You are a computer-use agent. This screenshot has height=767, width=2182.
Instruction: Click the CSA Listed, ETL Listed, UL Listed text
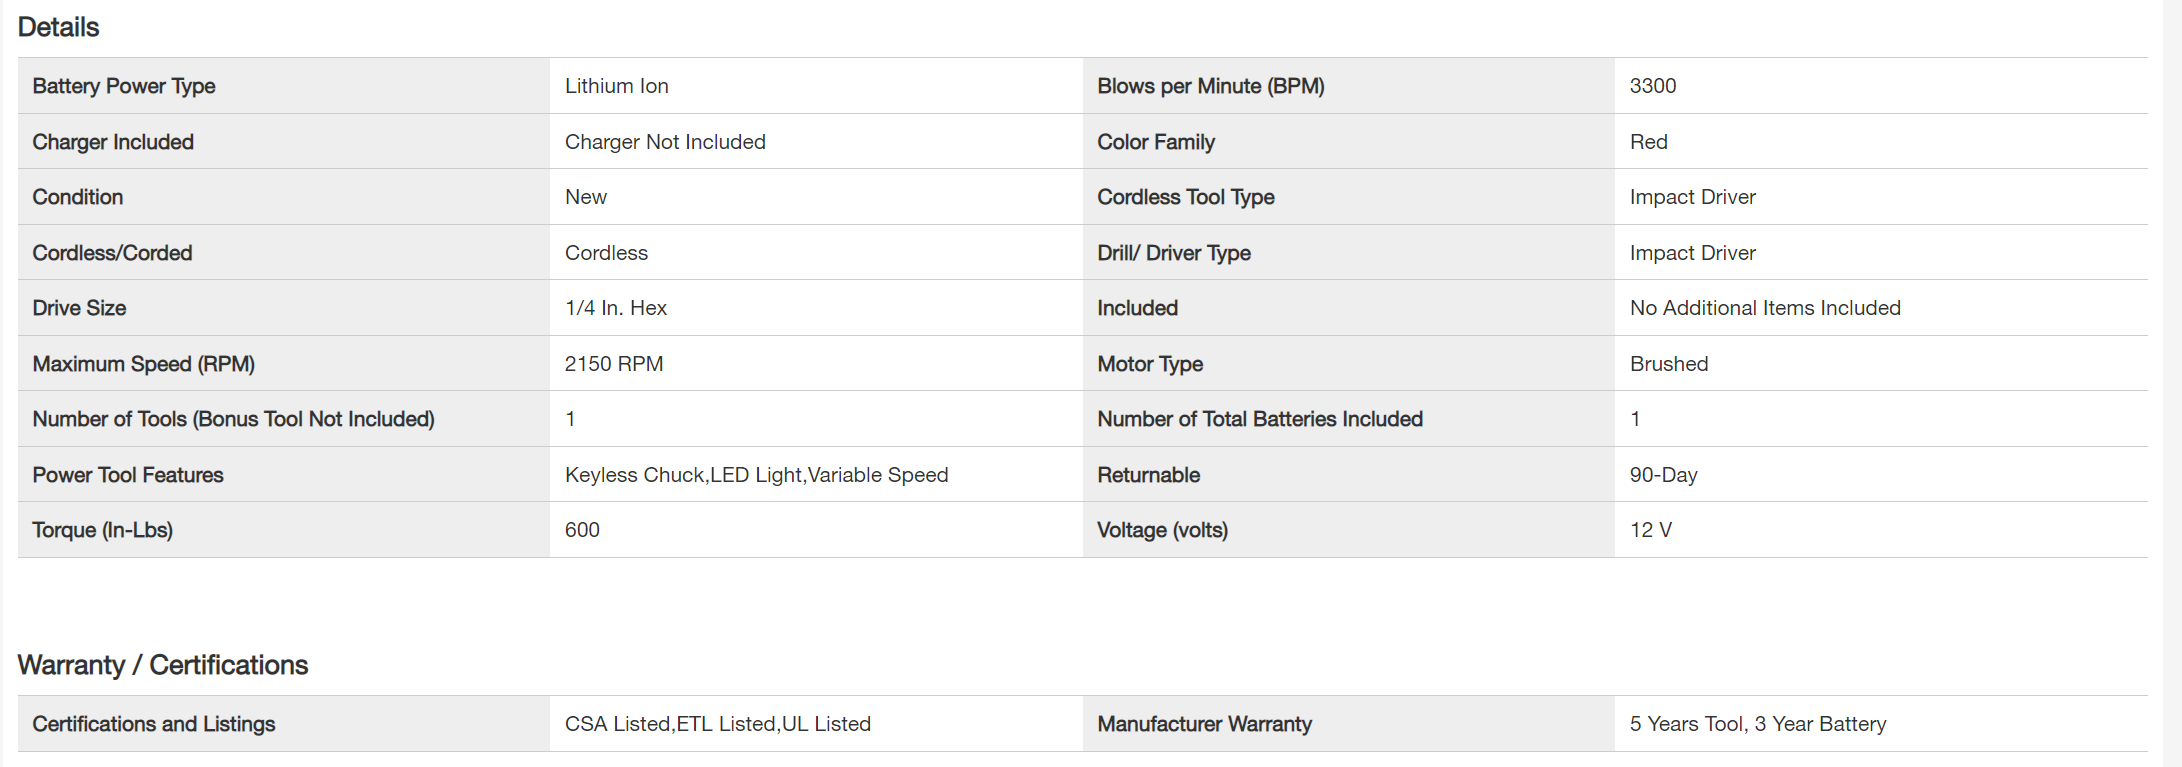(x=717, y=724)
